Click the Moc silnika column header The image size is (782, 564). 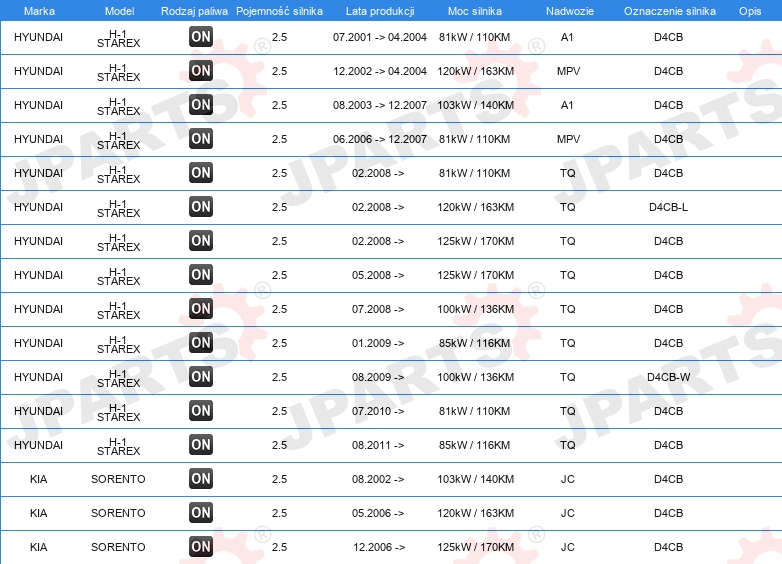[x=475, y=11]
